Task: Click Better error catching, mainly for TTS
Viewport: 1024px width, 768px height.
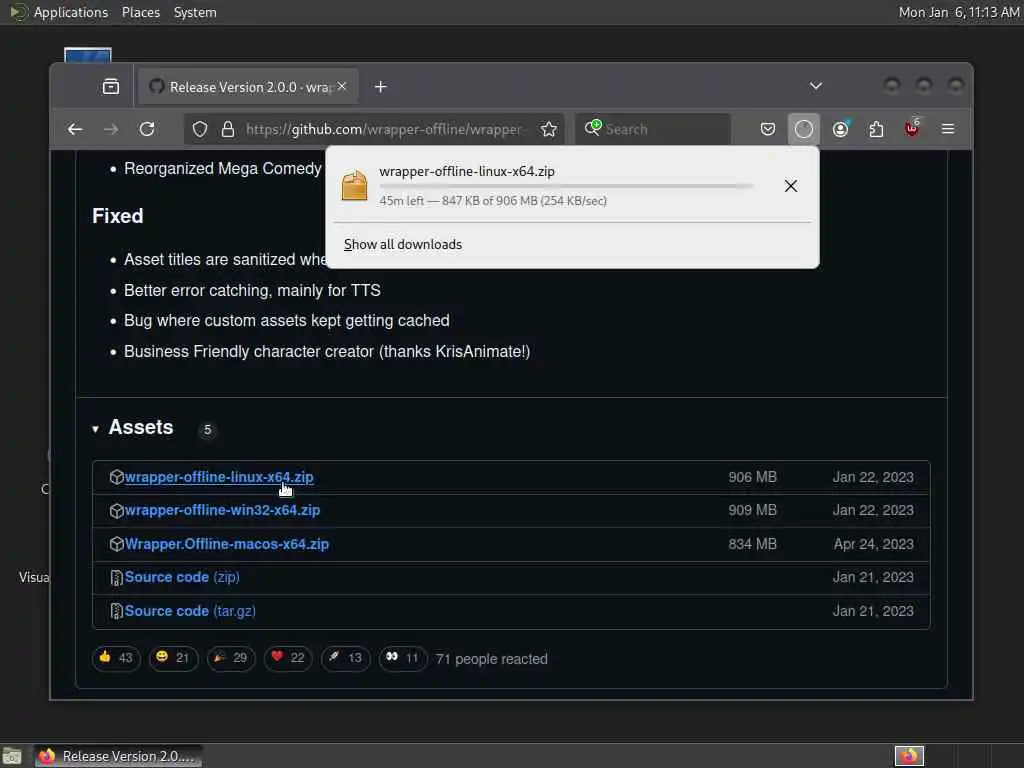Action: (252, 291)
